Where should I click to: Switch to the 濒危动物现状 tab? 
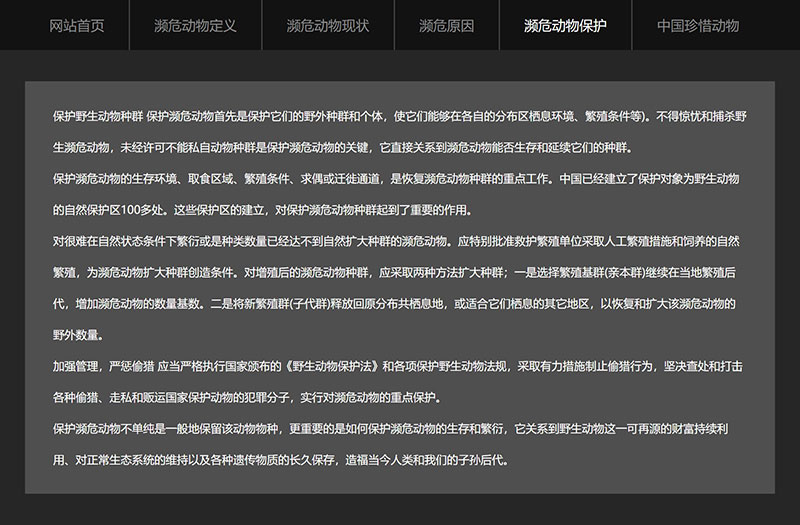pyautogui.click(x=327, y=25)
